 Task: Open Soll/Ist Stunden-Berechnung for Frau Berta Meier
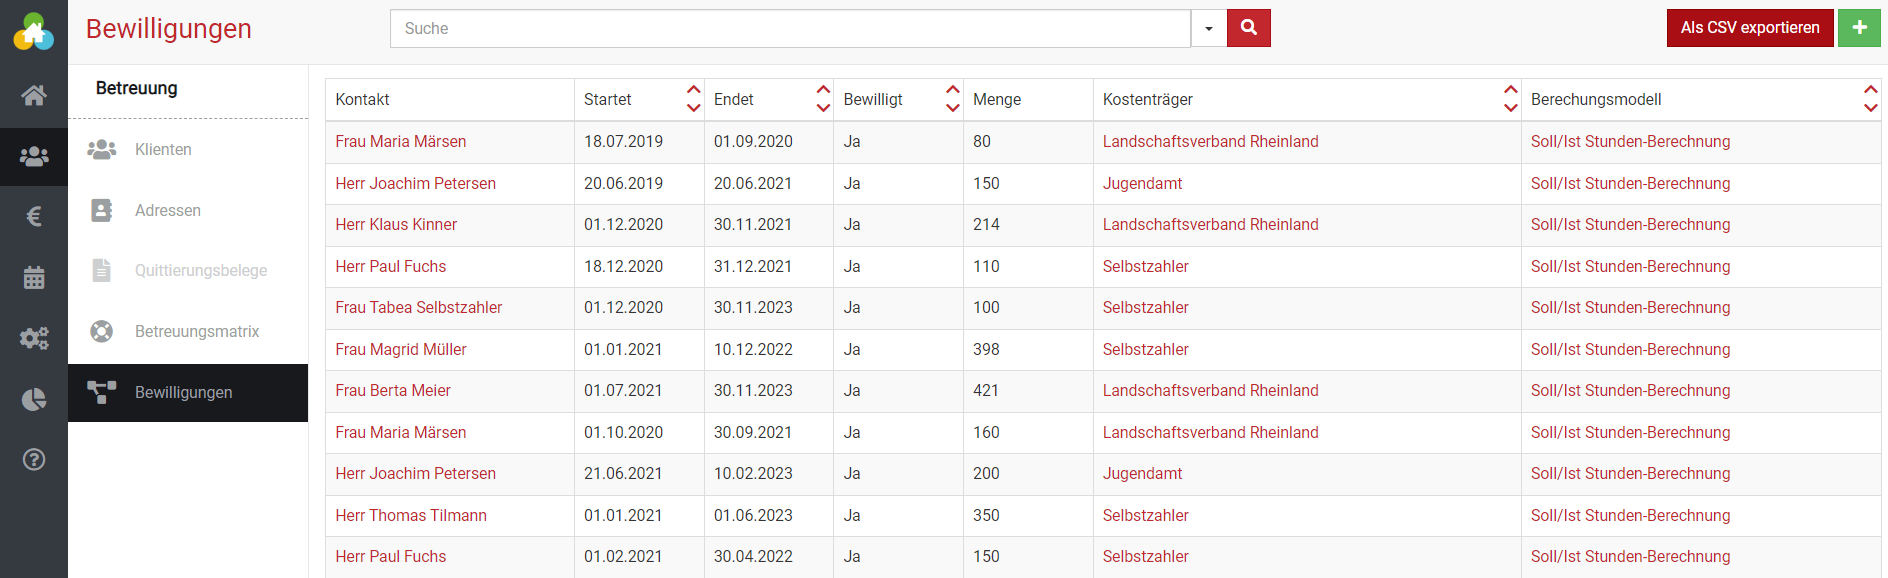(1630, 391)
